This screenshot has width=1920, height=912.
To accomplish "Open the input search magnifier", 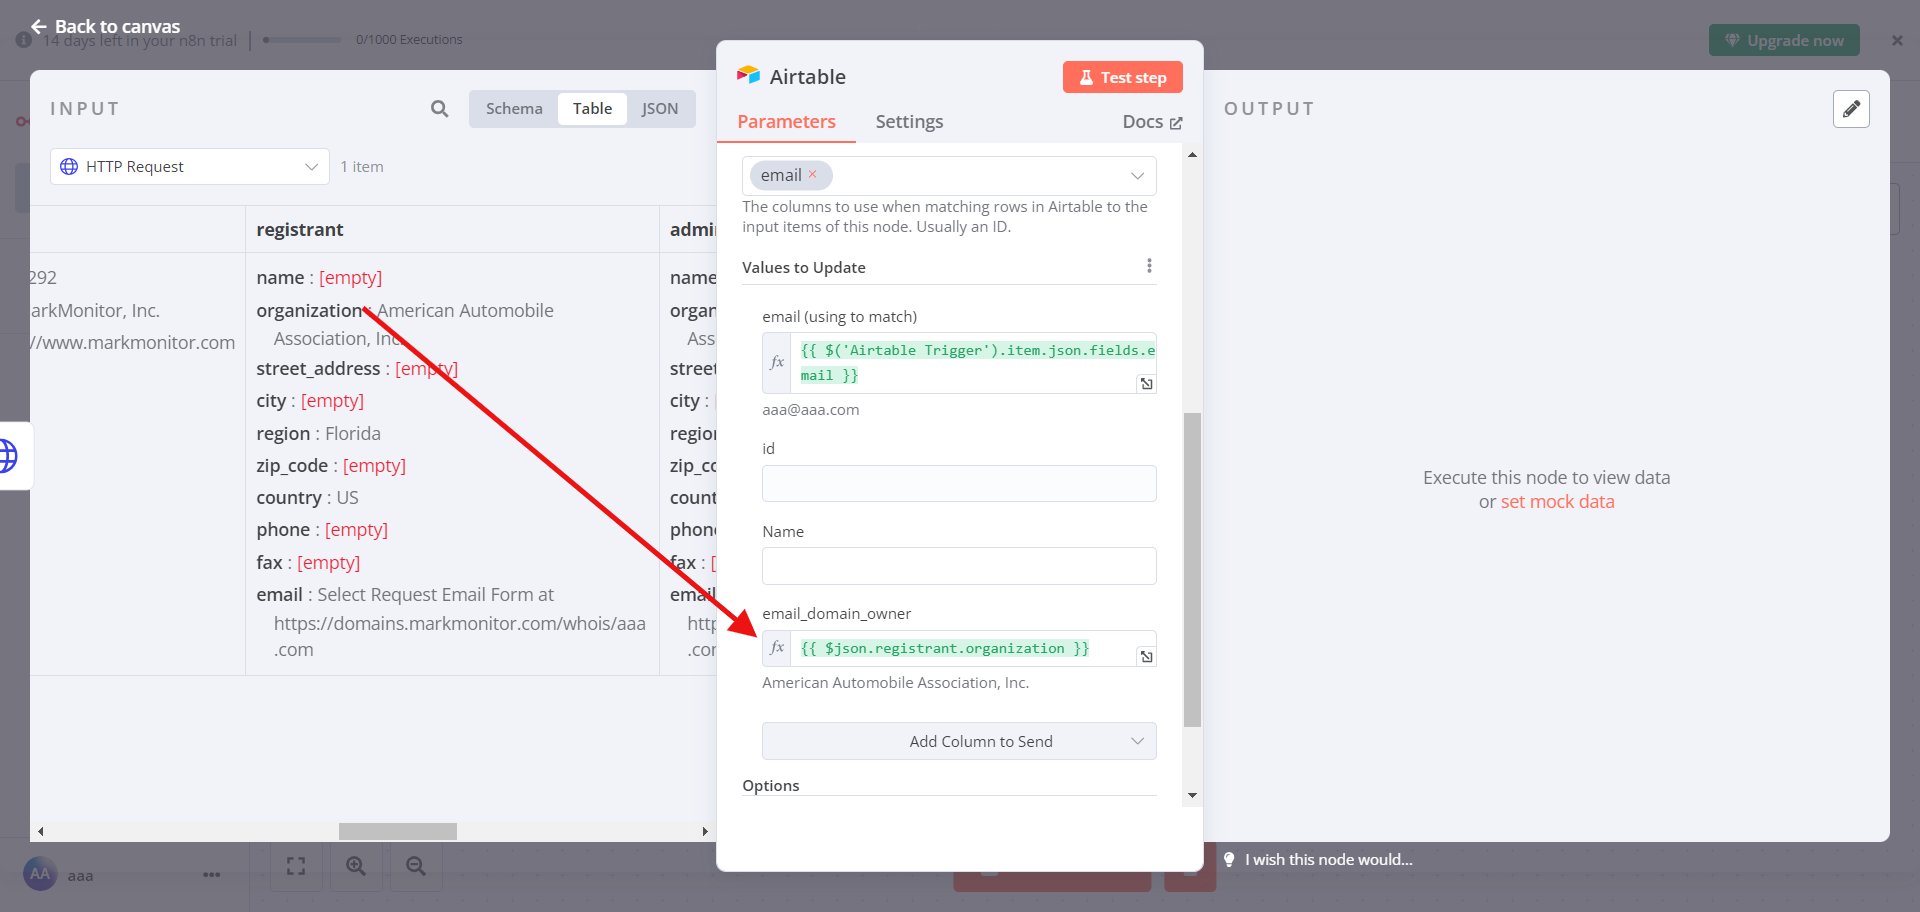I will click(439, 108).
